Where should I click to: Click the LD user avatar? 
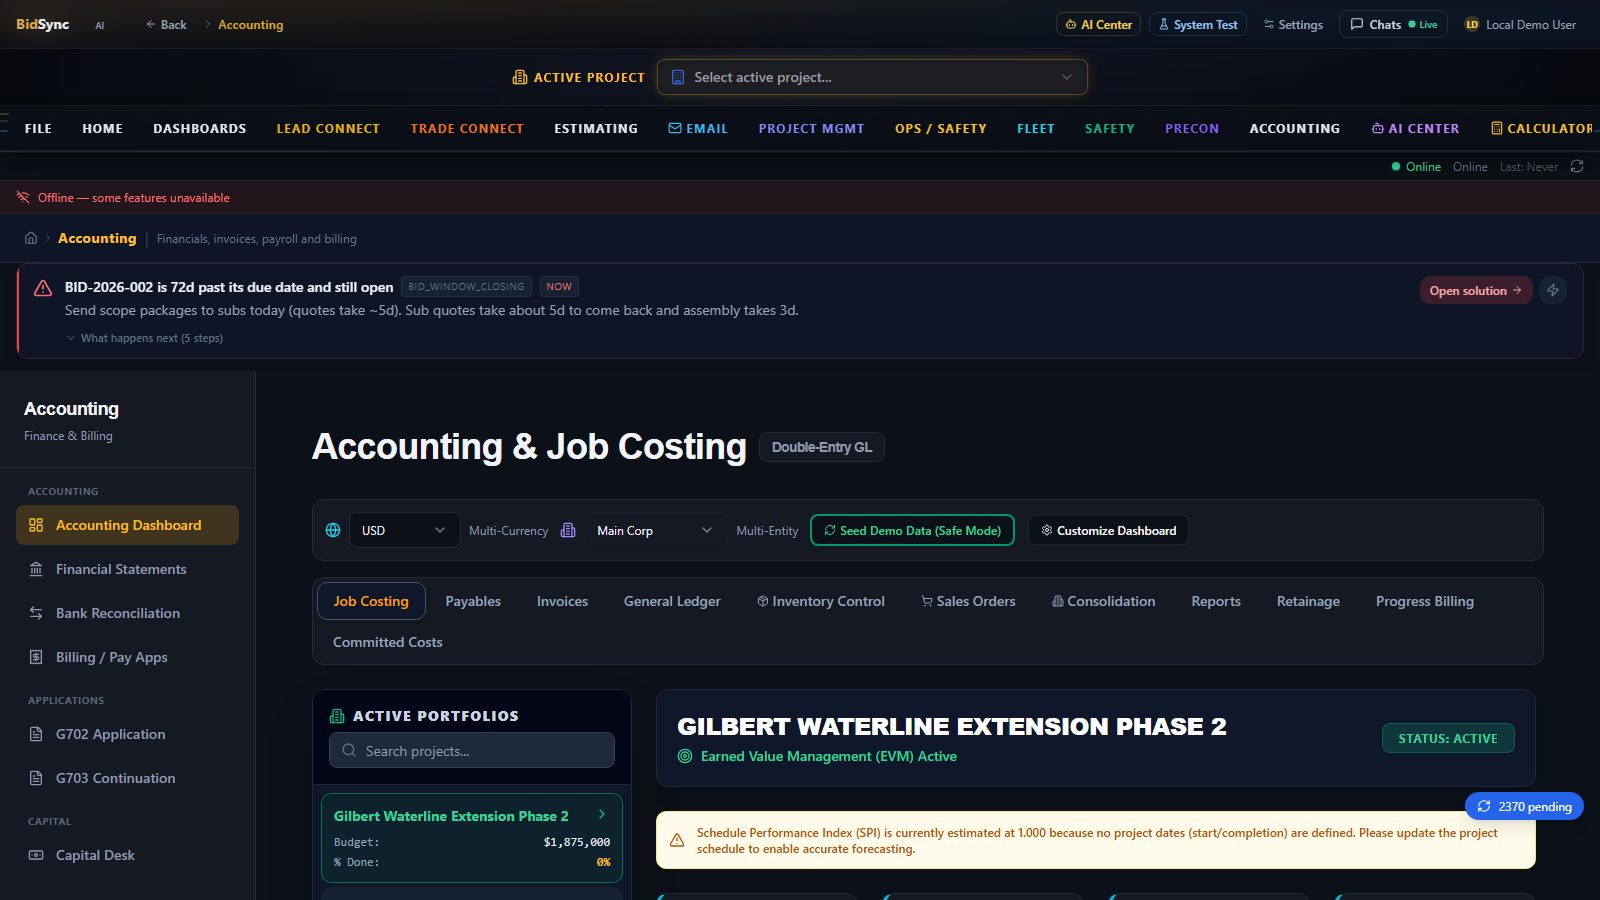coord(1472,24)
